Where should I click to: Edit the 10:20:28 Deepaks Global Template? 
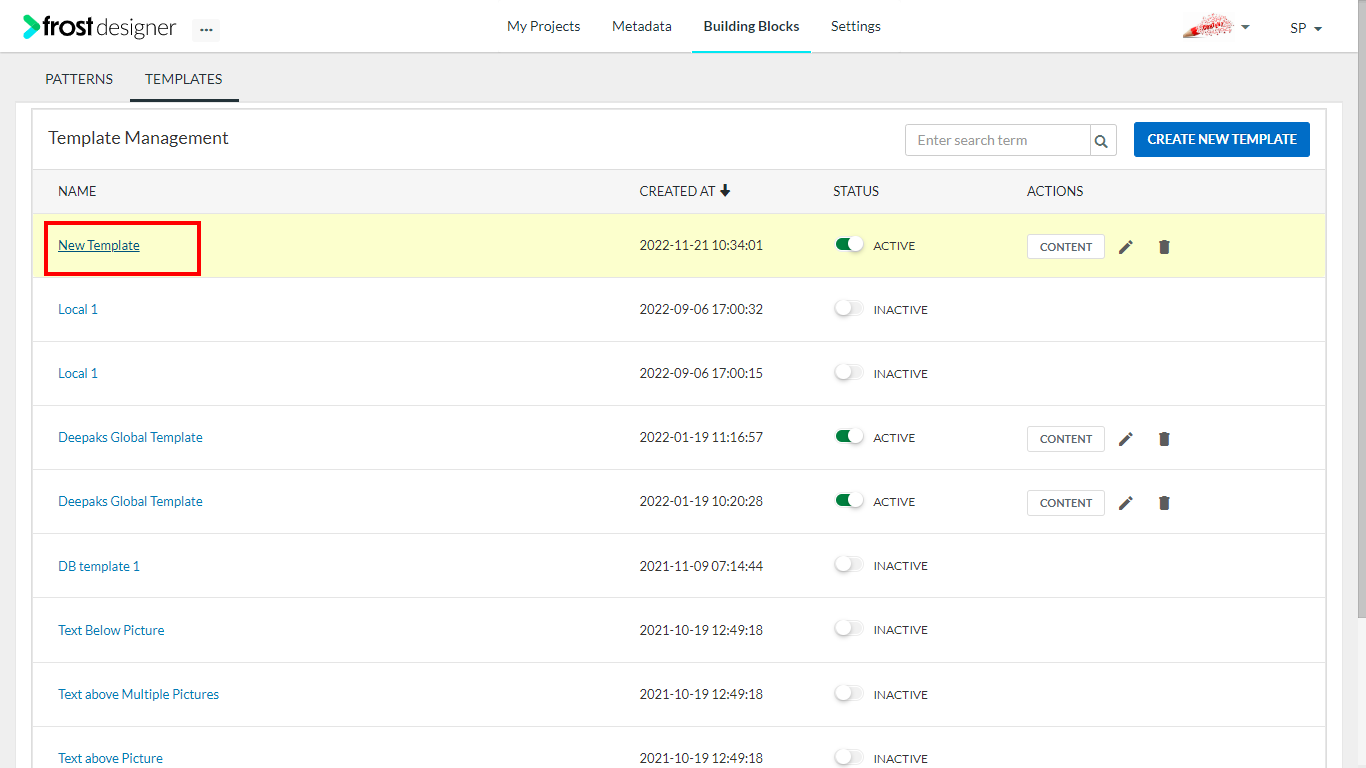click(x=1126, y=503)
